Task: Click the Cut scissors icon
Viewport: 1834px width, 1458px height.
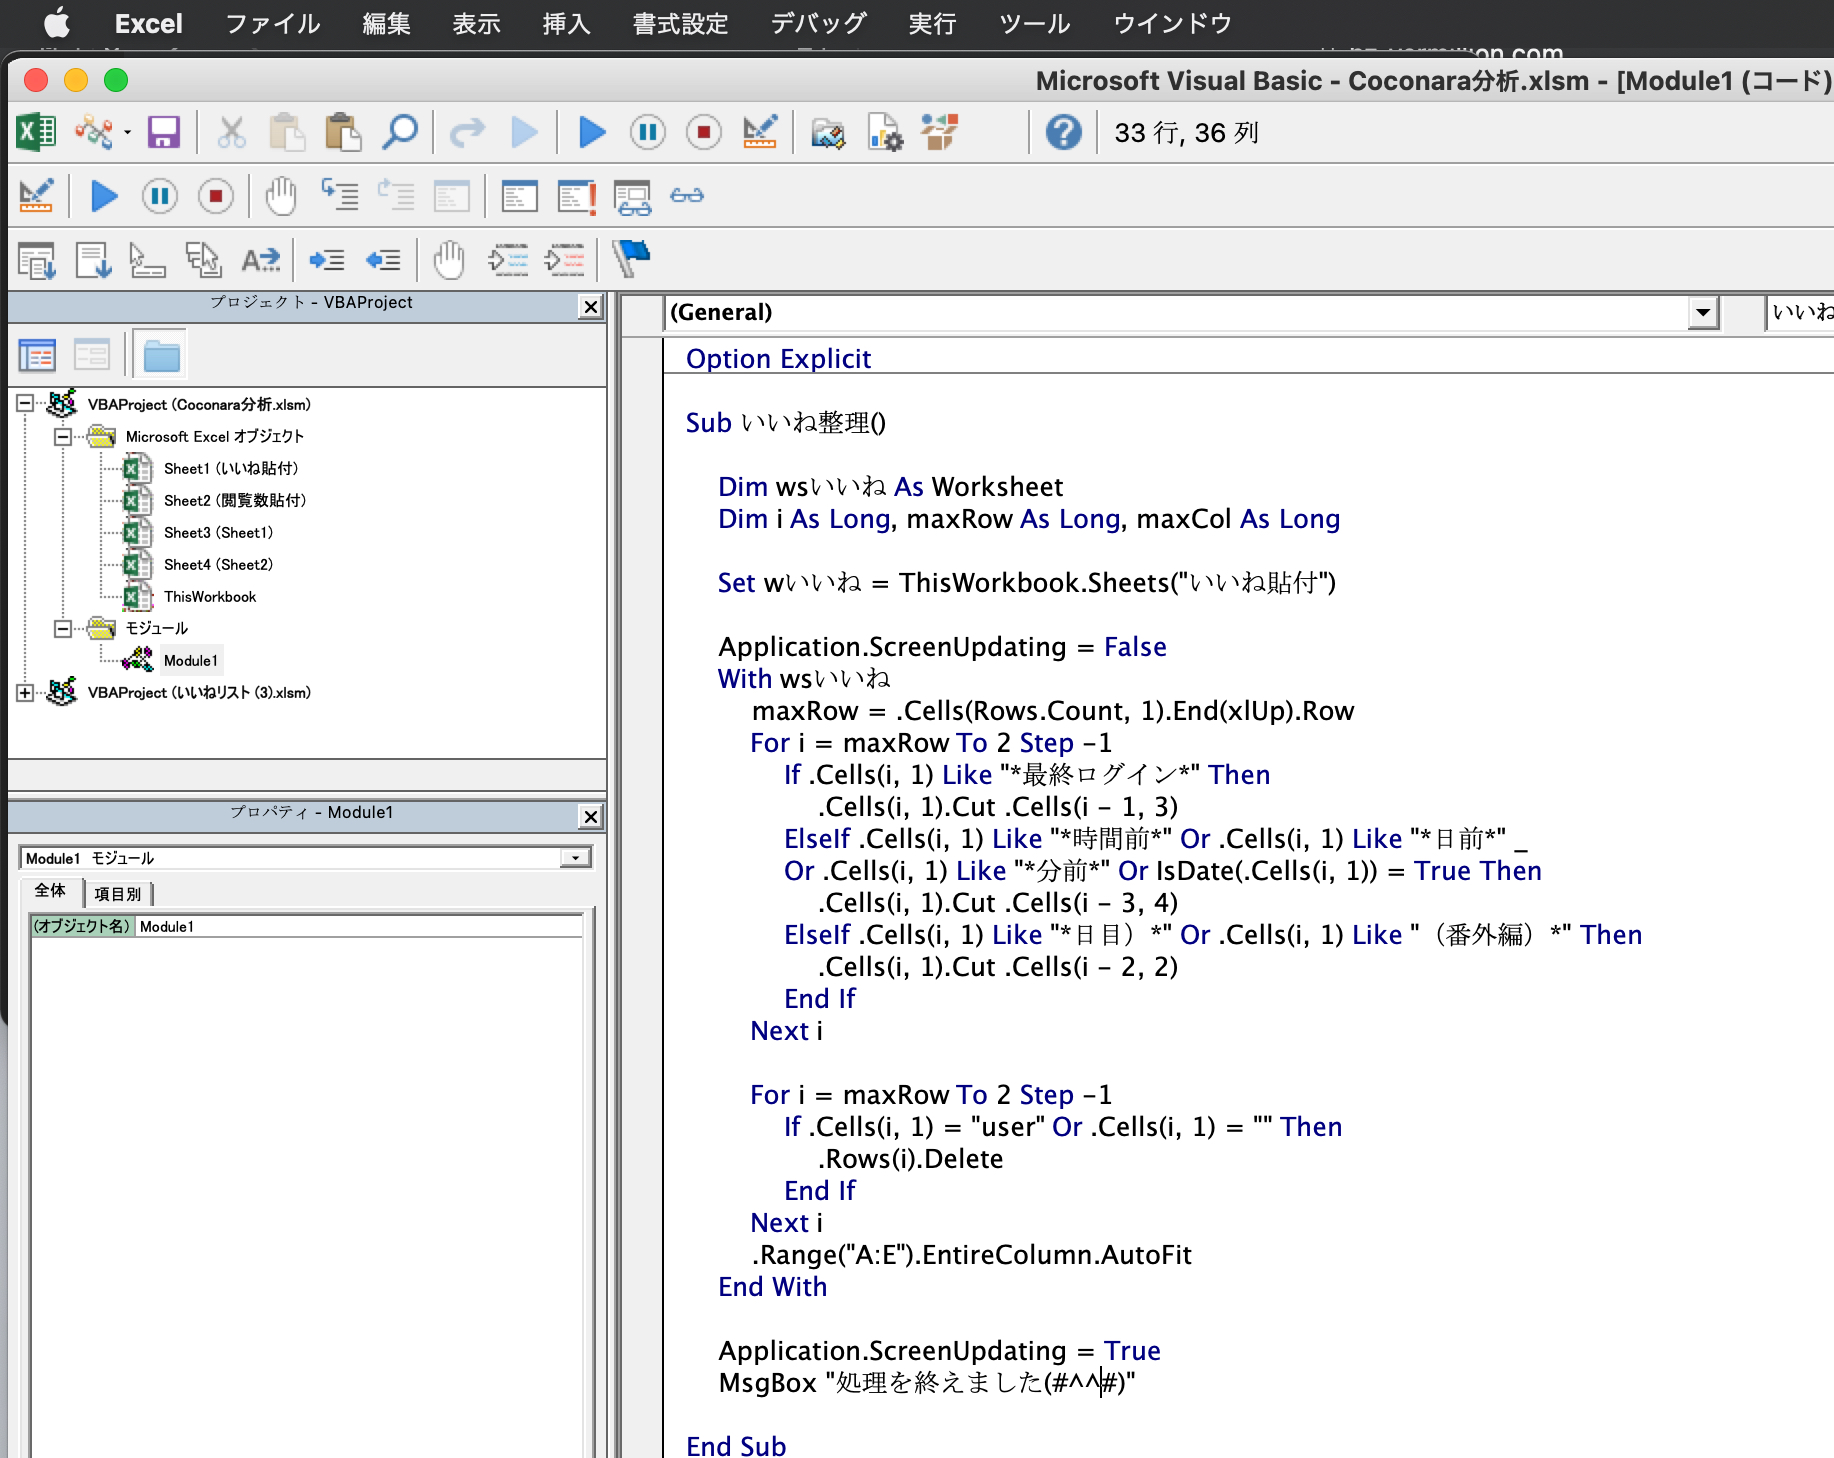Action: 231,132
